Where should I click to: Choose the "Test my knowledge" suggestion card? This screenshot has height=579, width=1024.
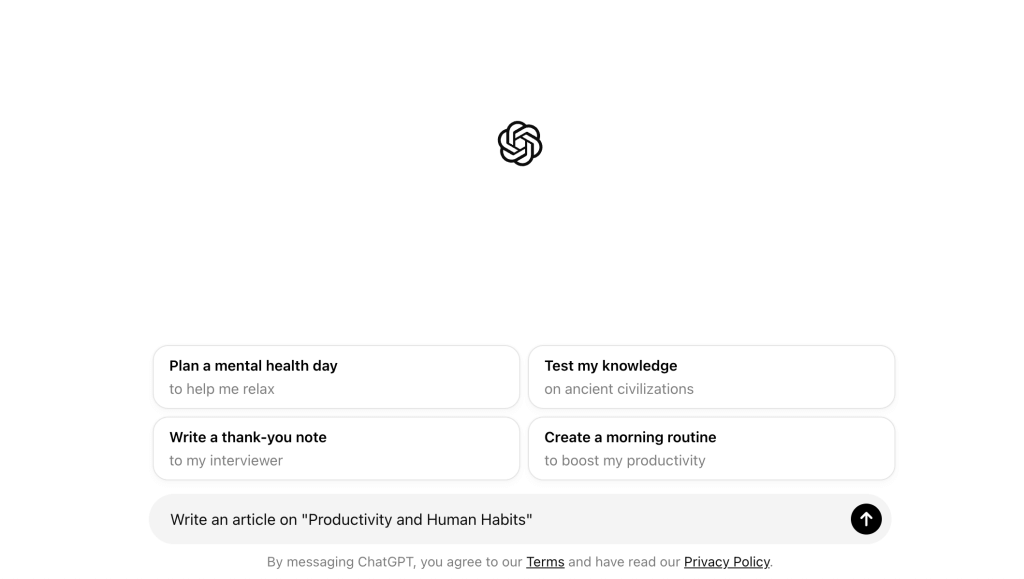tap(711, 377)
